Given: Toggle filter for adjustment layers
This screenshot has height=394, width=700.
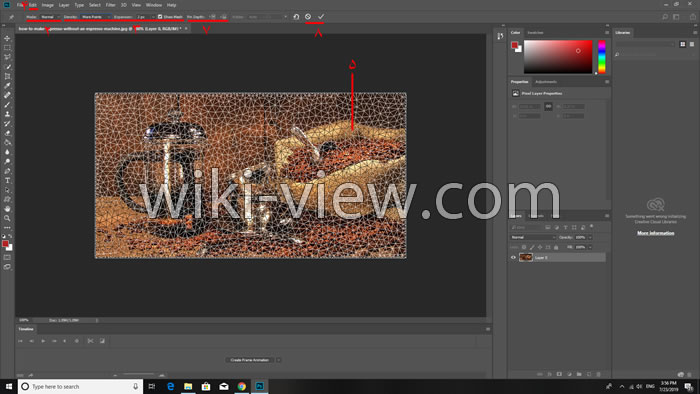Looking at the screenshot, I should point(557,228).
